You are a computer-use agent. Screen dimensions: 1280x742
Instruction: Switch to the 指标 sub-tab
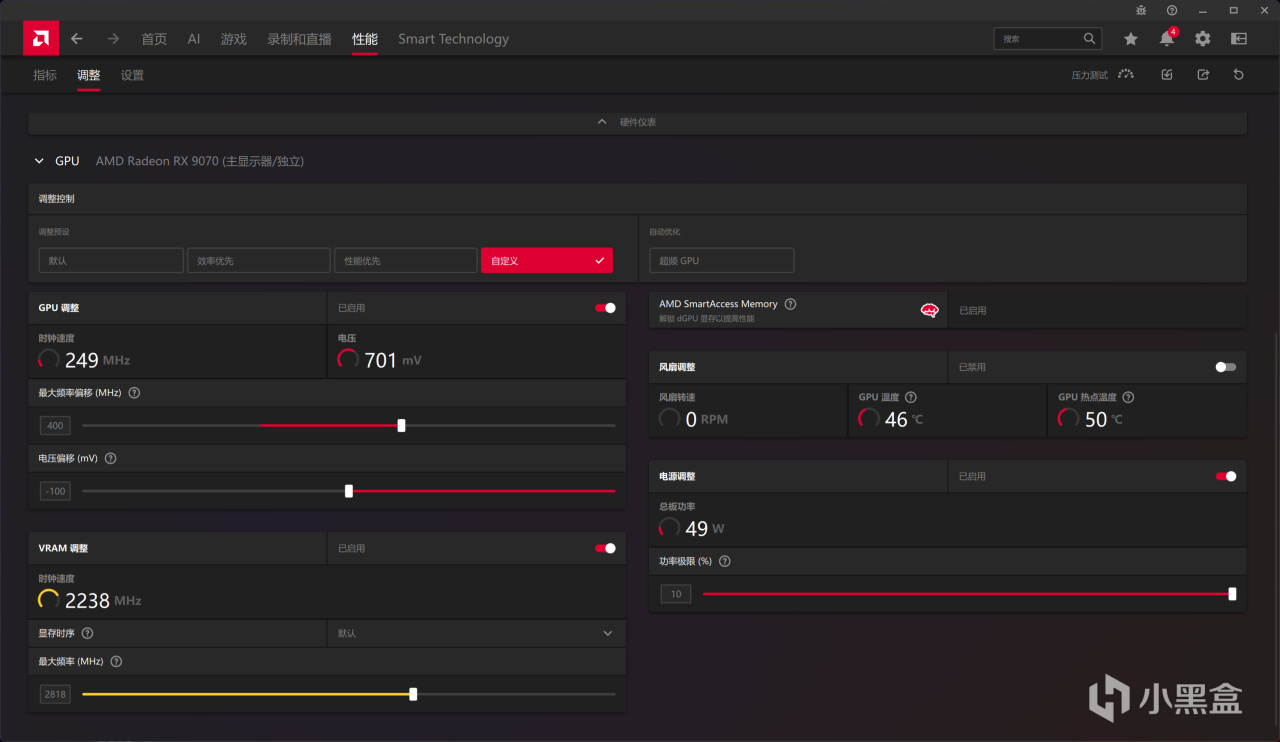(x=45, y=75)
